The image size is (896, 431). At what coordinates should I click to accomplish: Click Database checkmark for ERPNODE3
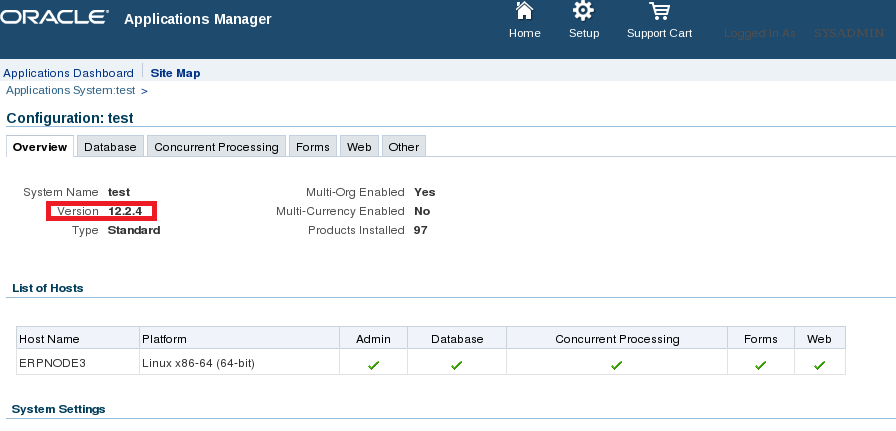457,365
